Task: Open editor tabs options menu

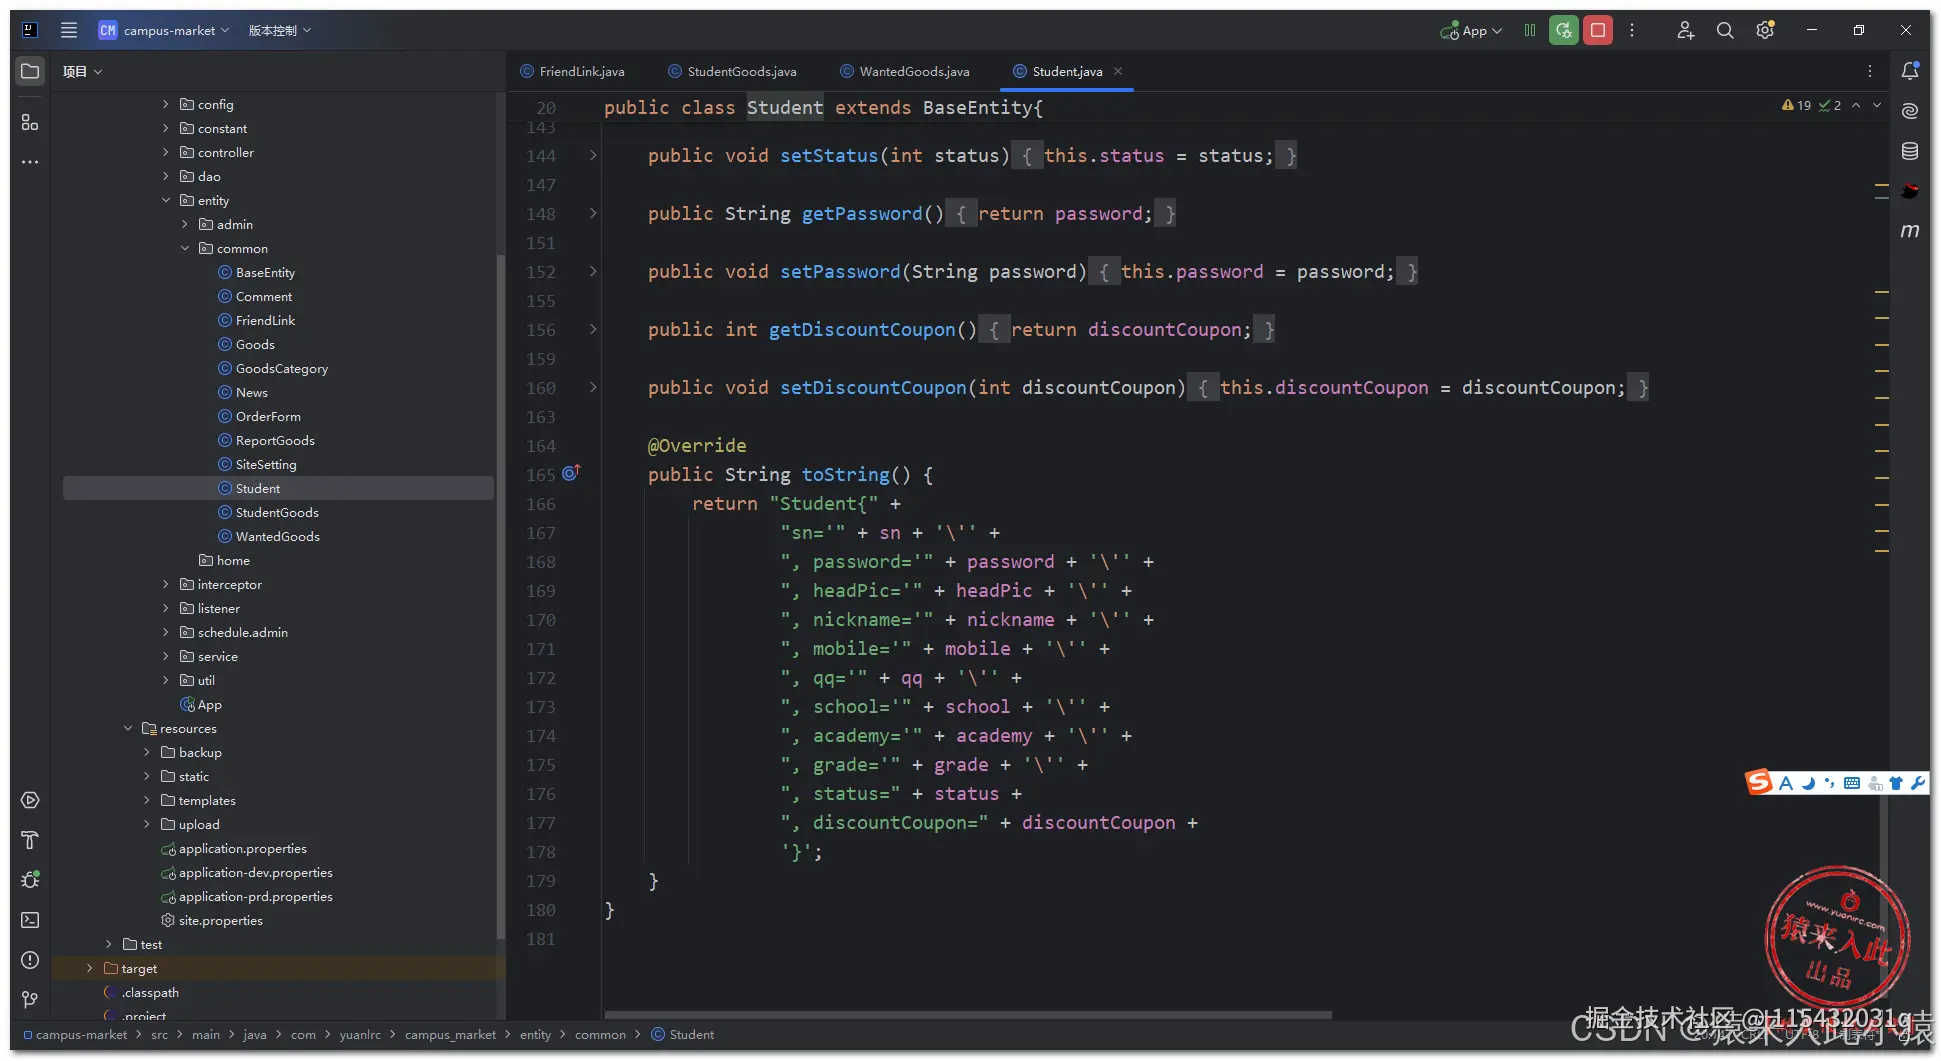Action: click(x=1870, y=71)
